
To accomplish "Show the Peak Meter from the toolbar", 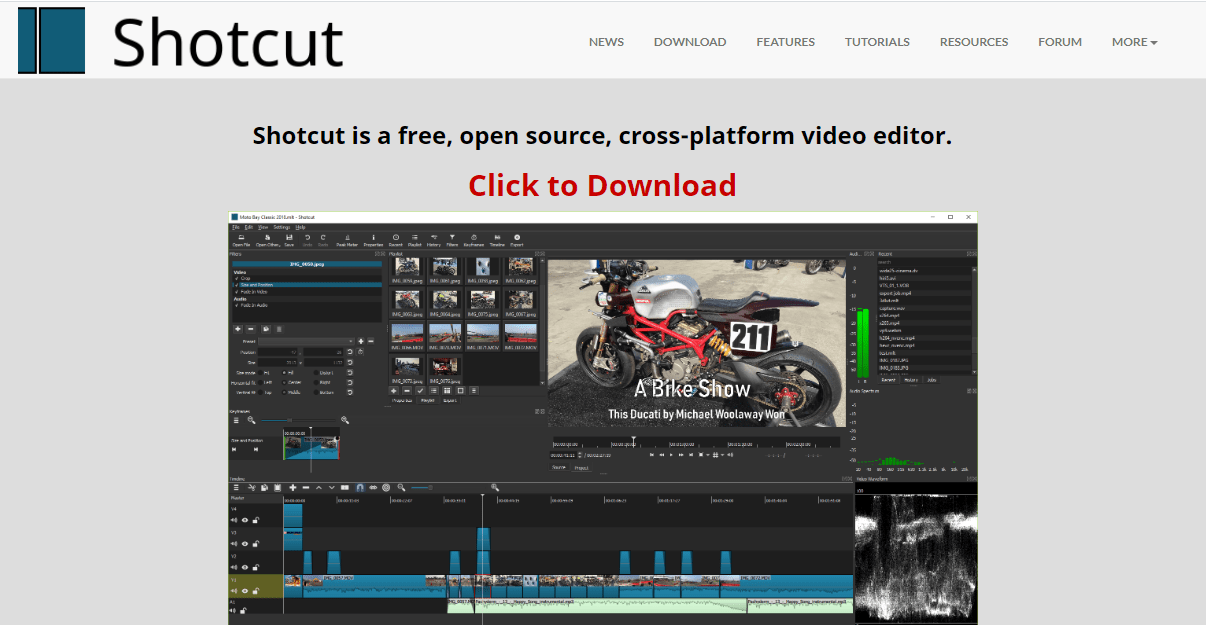I will (347, 240).
